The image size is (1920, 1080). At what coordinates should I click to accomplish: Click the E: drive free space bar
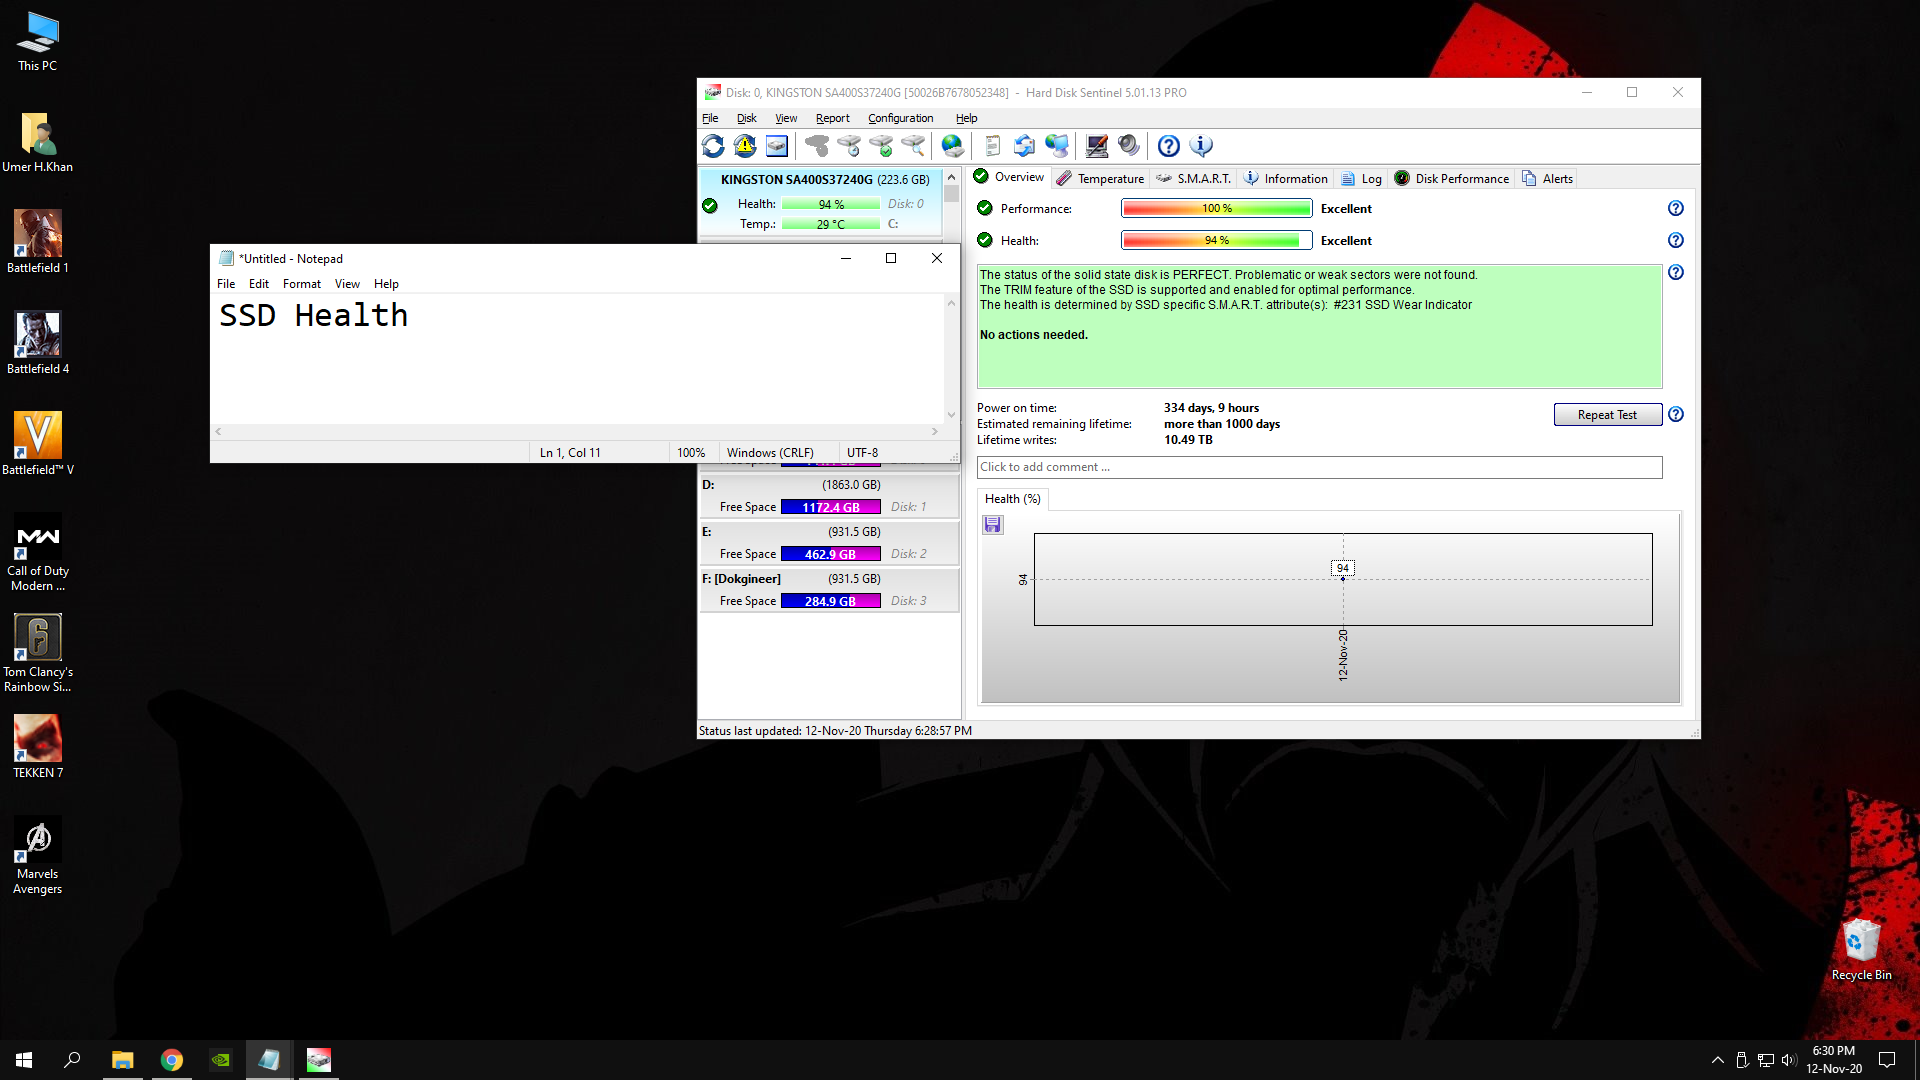coord(830,554)
